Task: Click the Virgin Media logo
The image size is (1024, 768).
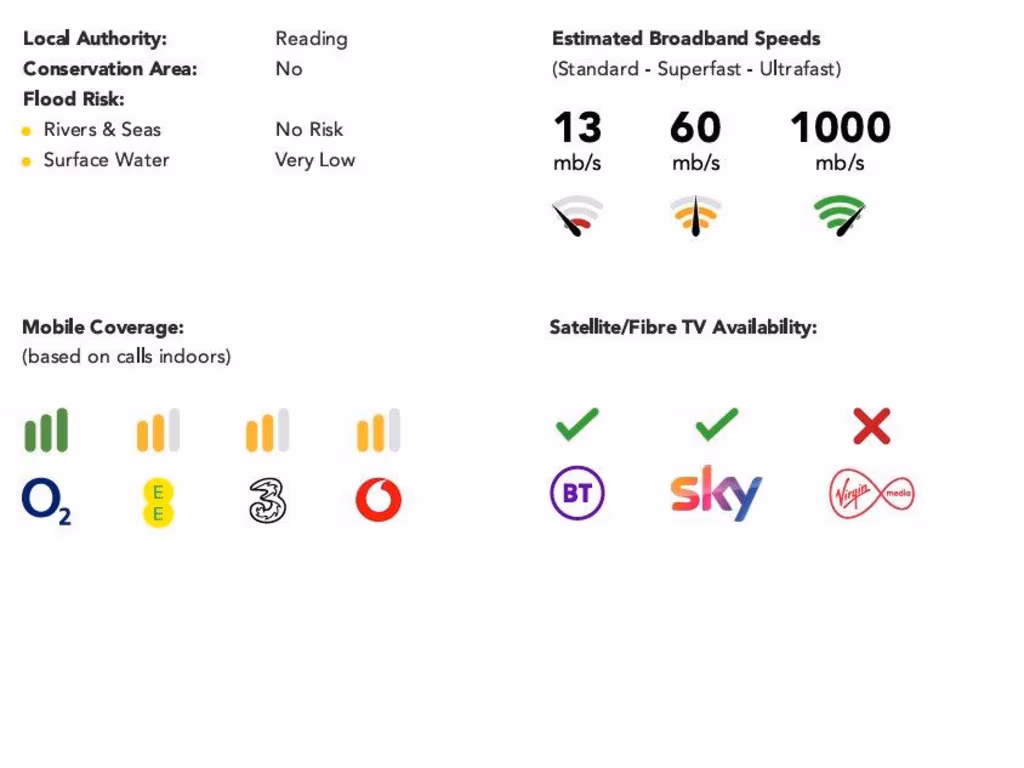Action: [871, 494]
